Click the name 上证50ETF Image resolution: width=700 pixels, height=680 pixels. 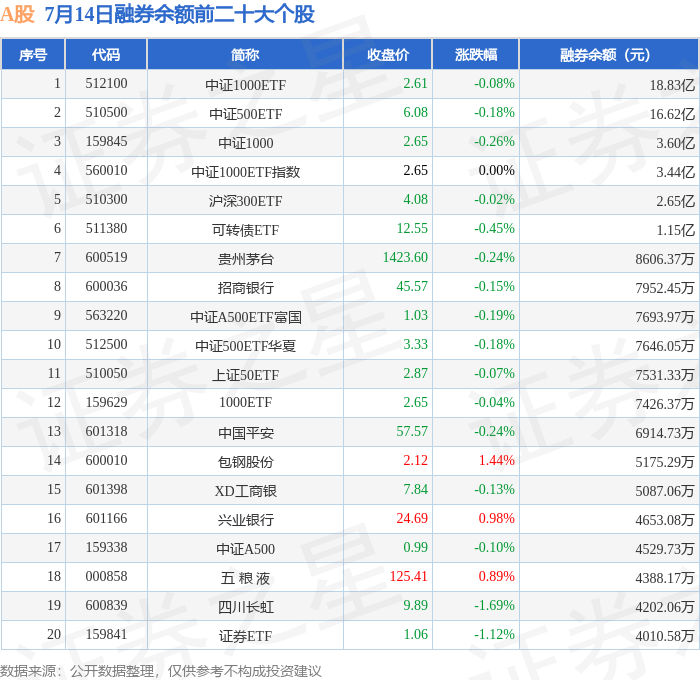pos(246,375)
